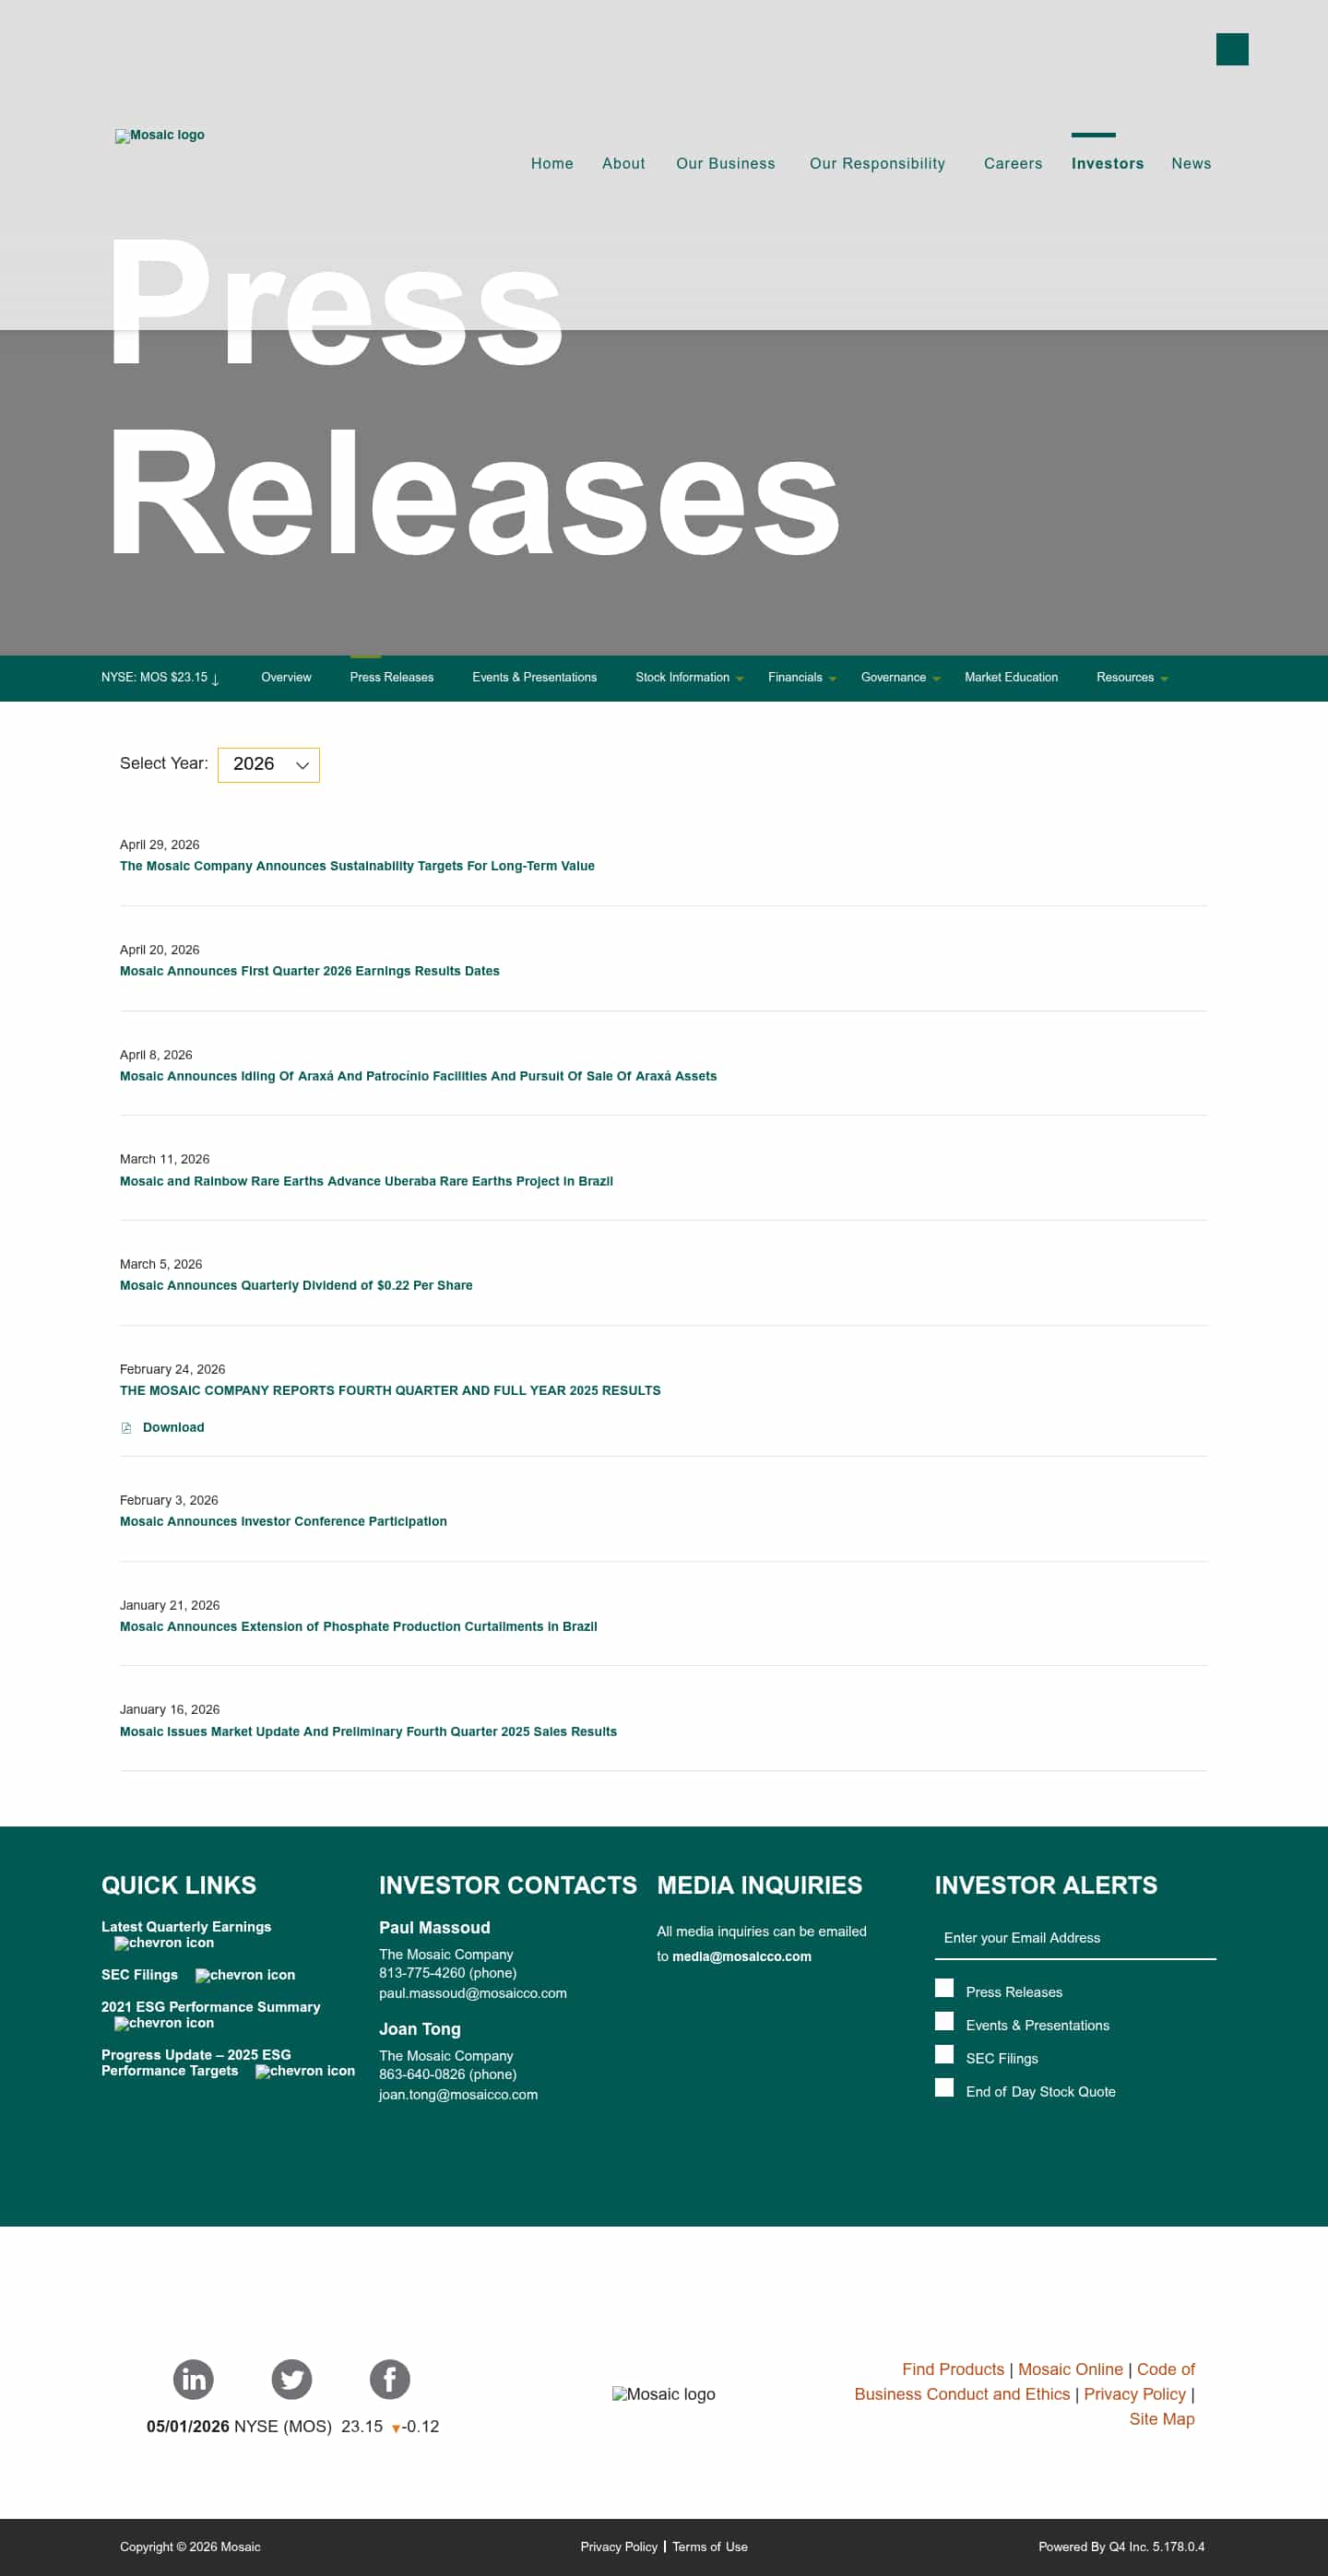Screen dimensions: 1328x2576
Task: Tick the SEC Filings alert checkbox
Action: click(944, 2054)
